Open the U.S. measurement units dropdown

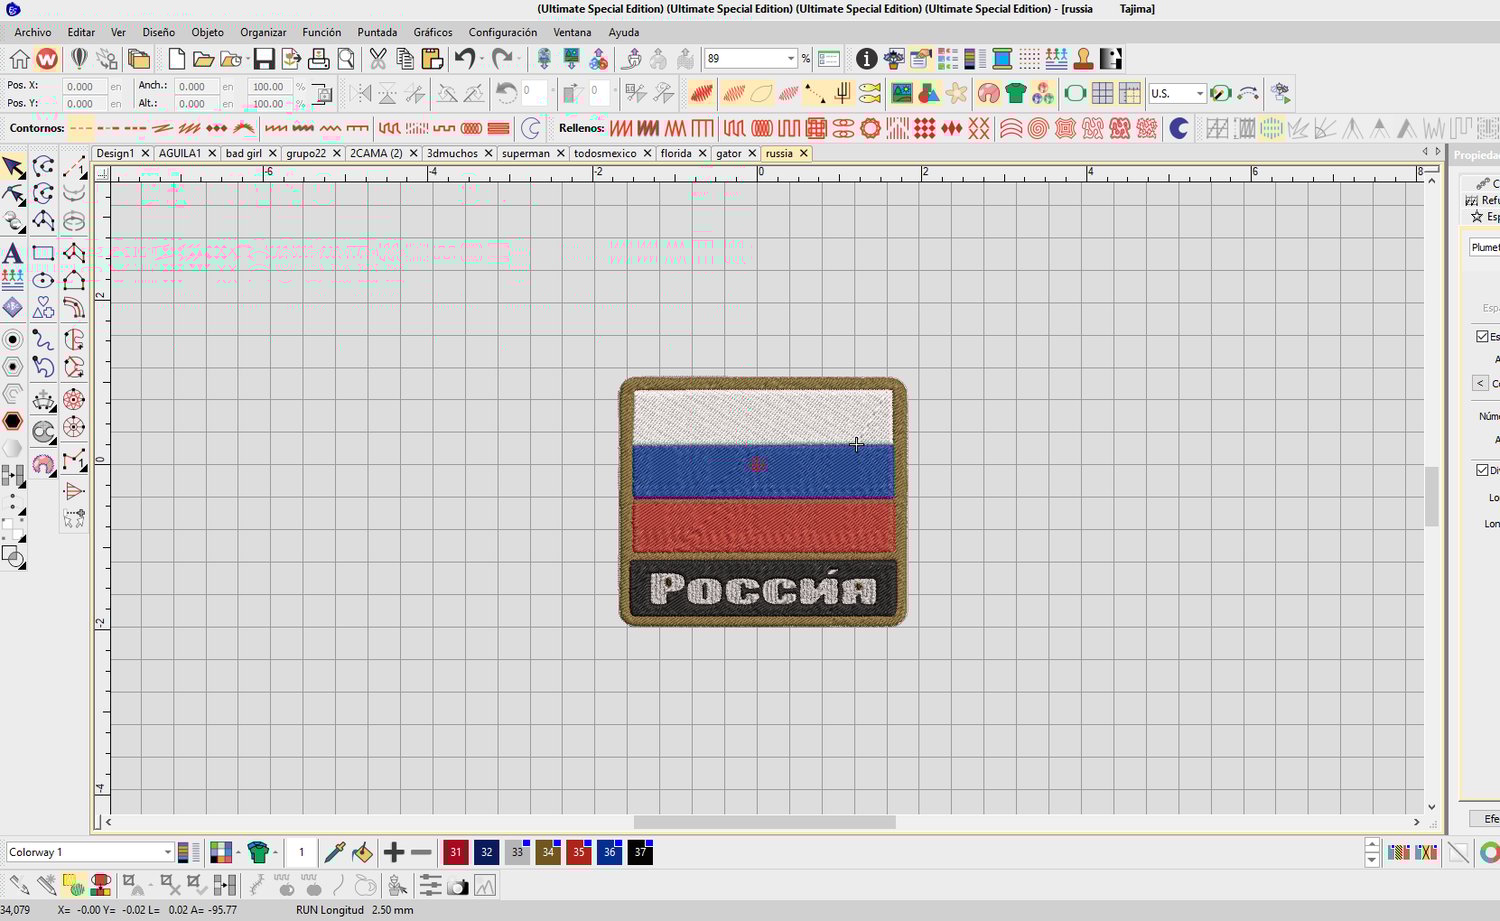(x=1199, y=94)
